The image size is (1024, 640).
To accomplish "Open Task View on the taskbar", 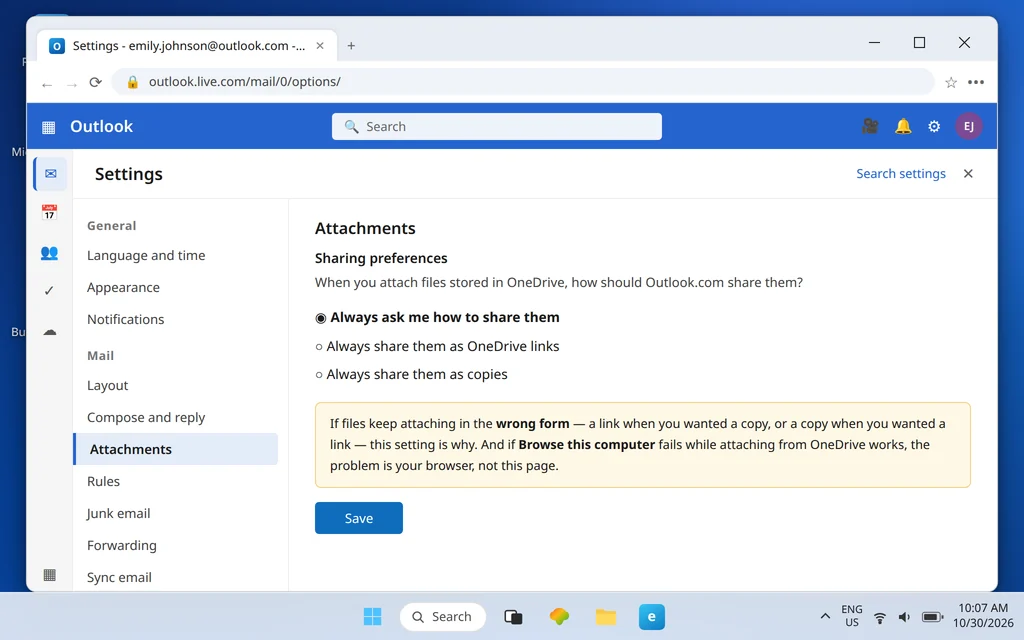I will coord(513,616).
